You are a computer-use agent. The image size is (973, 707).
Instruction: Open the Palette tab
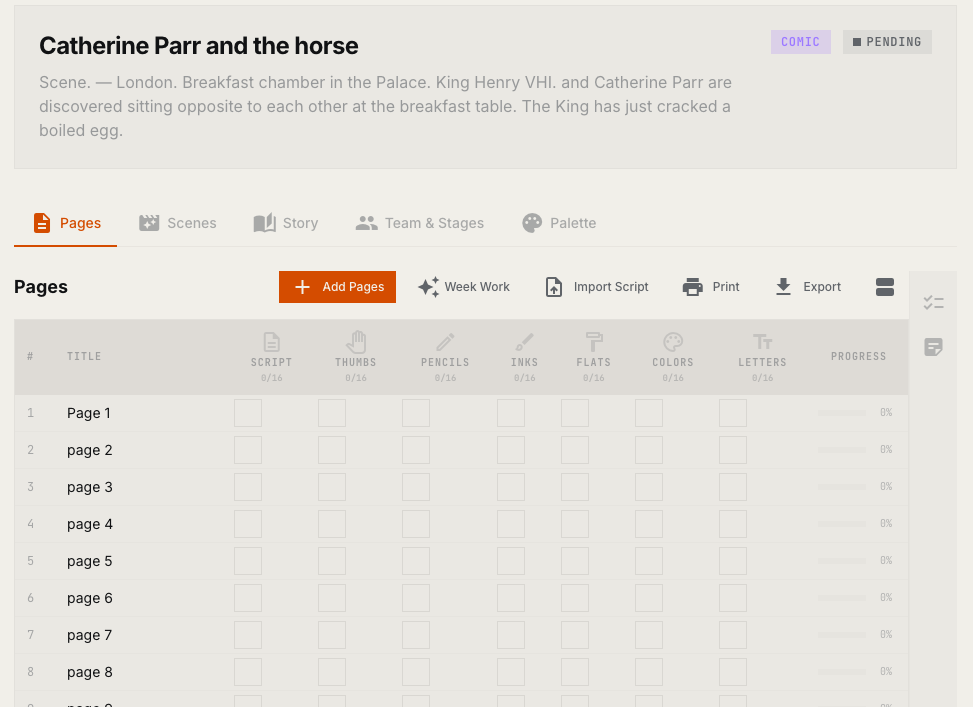click(559, 223)
